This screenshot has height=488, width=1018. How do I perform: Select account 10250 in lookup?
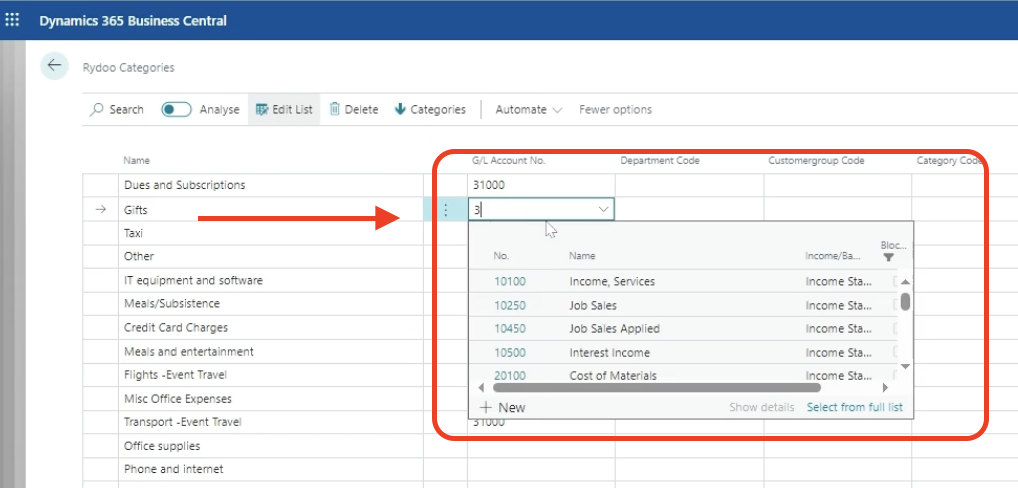point(510,305)
